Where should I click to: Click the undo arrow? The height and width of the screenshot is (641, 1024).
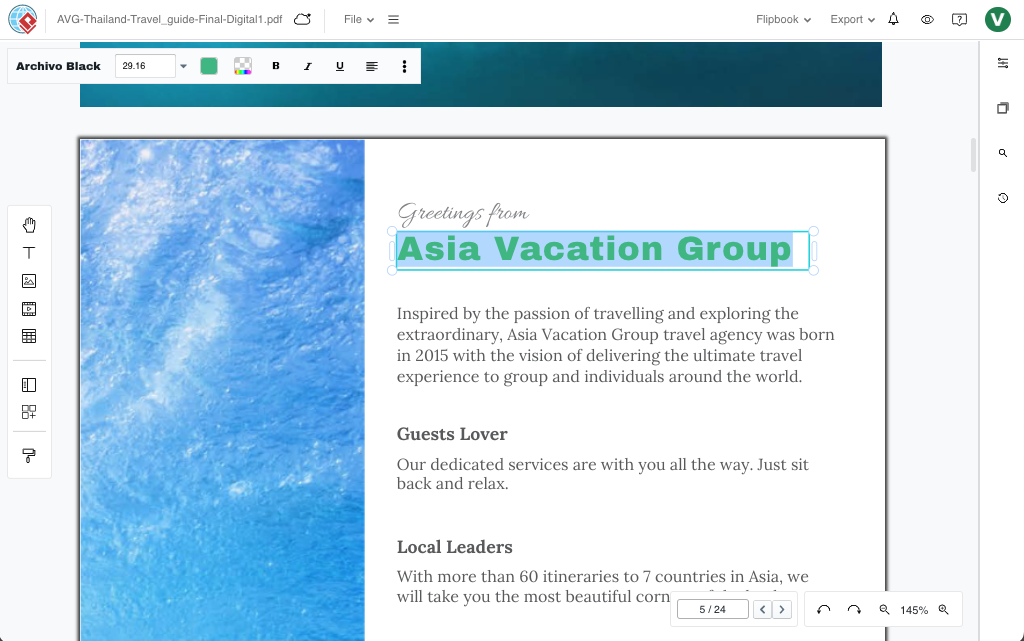[x=824, y=609]
